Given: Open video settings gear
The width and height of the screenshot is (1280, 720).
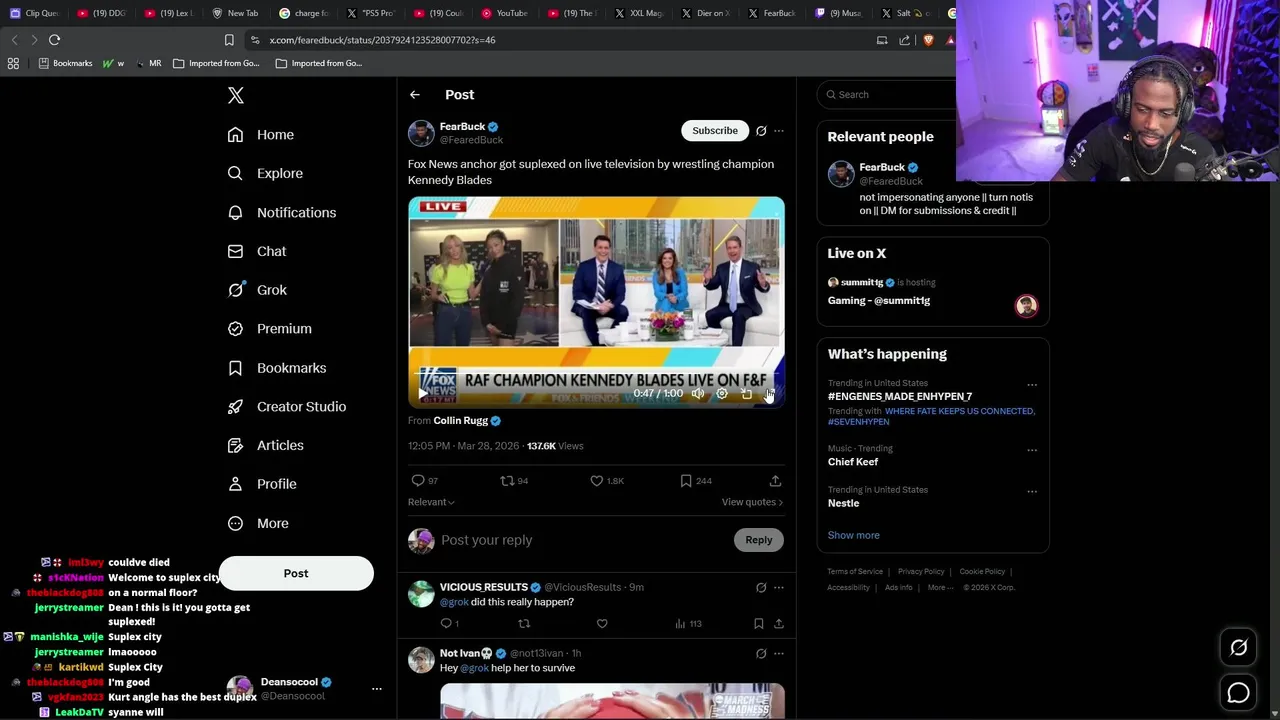Looking at the screenshot, I should coord(722,394).
